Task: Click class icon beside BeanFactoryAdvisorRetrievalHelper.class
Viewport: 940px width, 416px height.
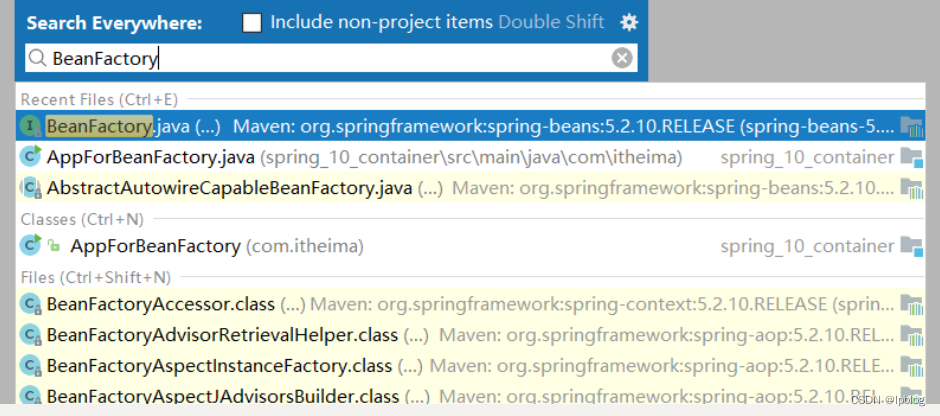Action: 30,335
